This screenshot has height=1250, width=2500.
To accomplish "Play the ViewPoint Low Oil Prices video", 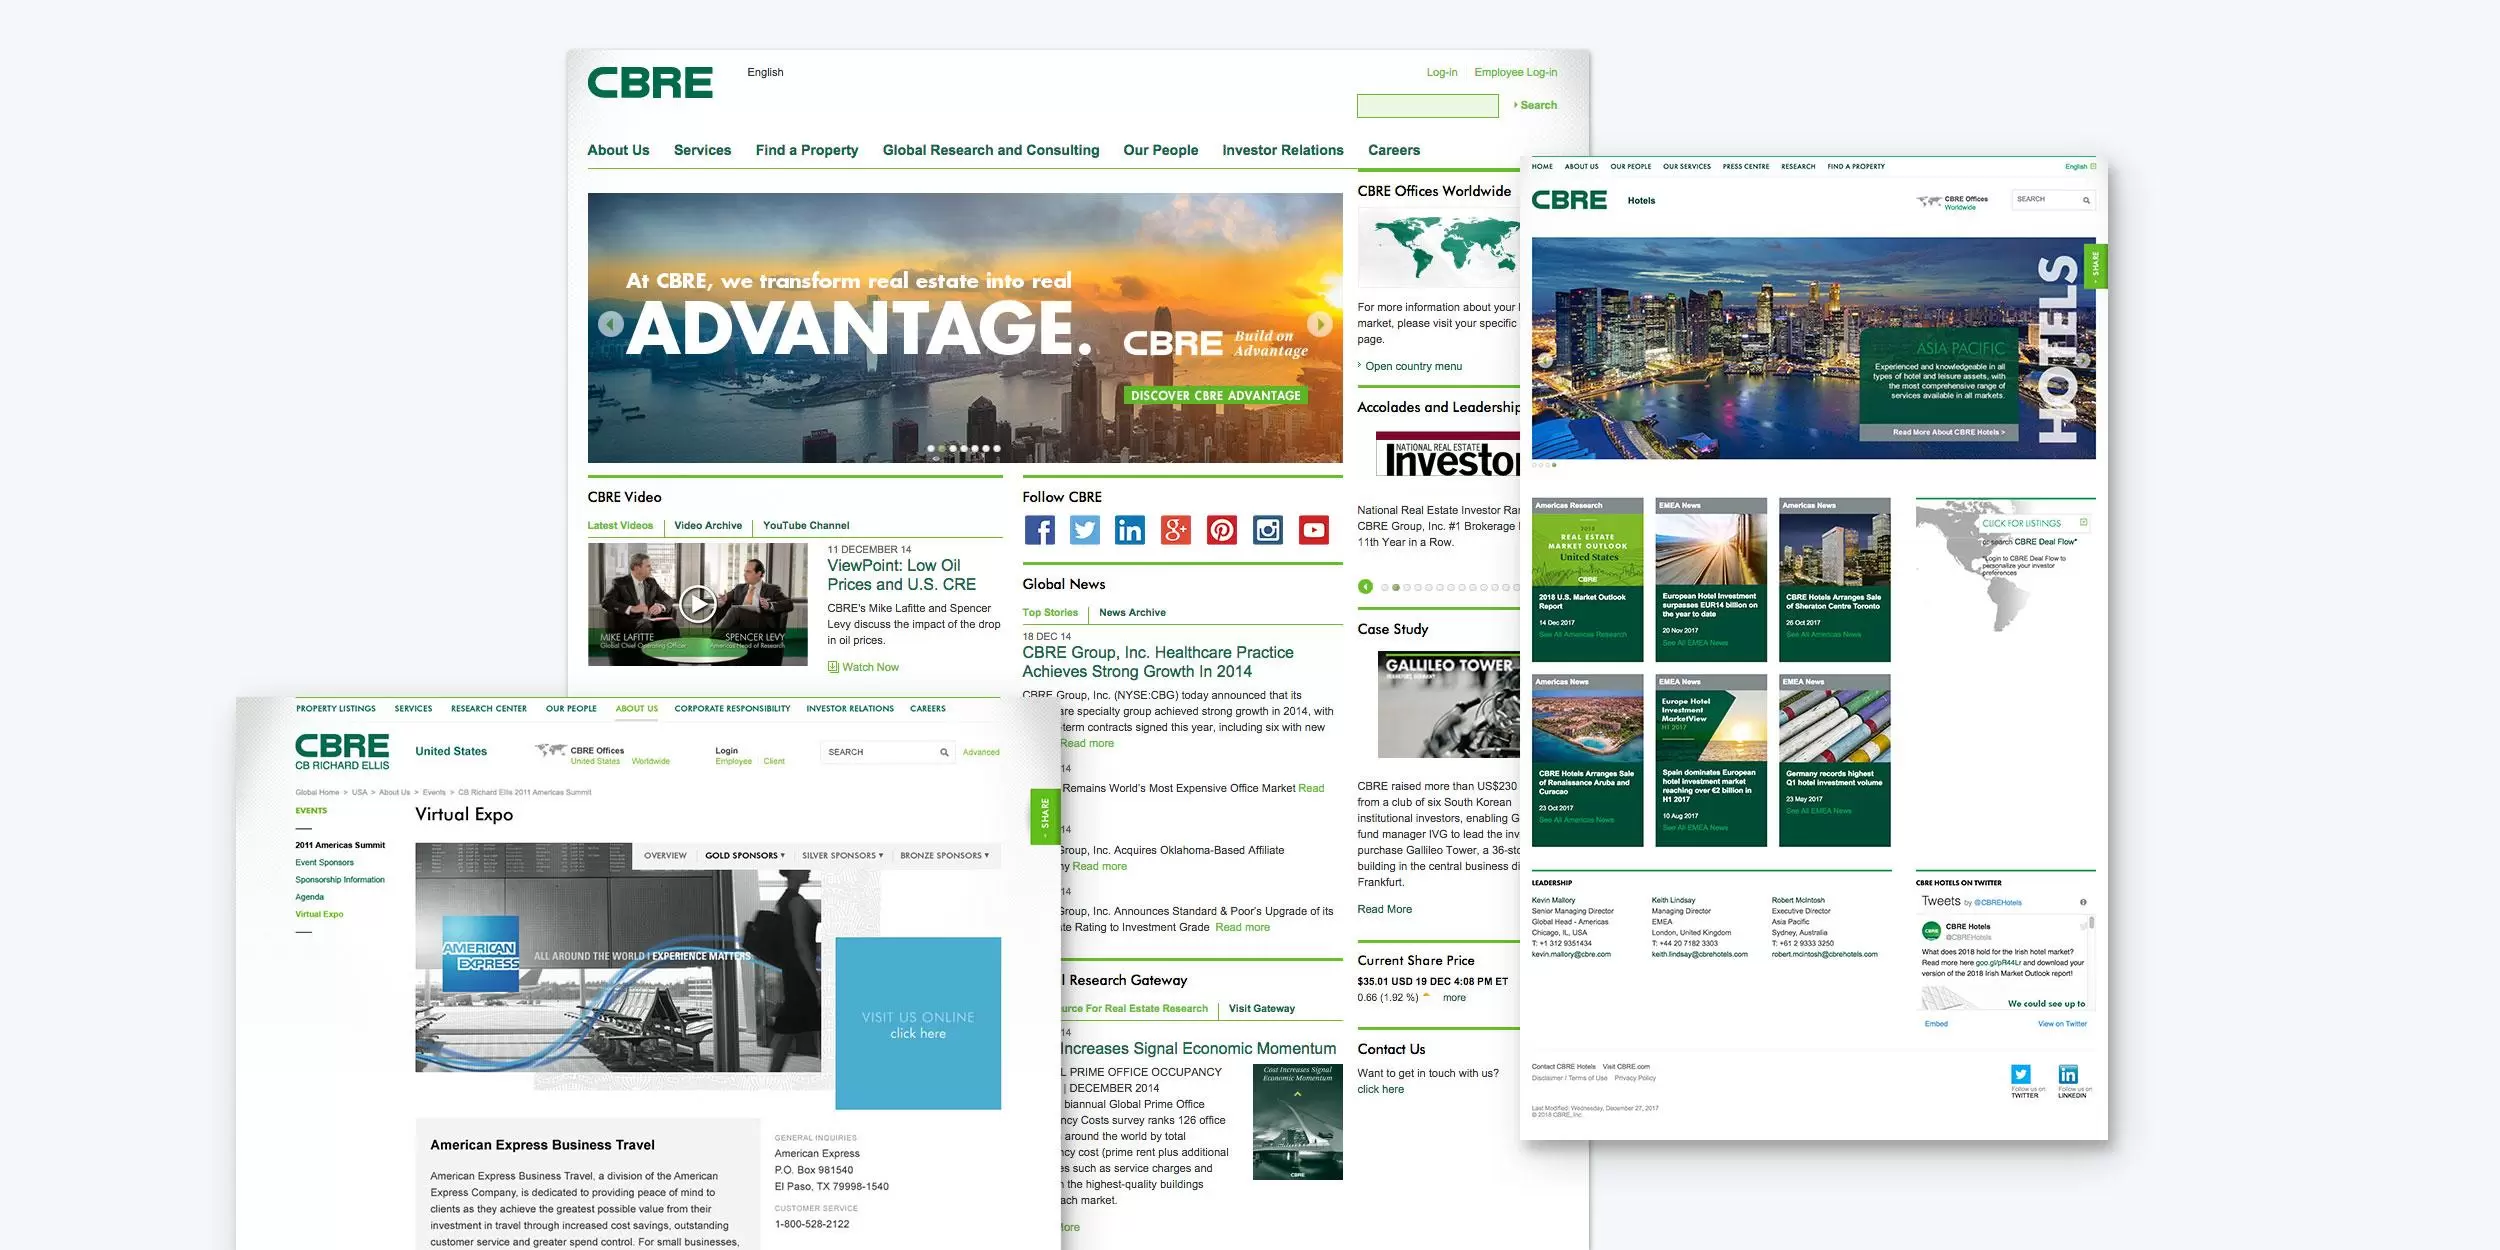I will pyautogui.click(x=698, y=603).
